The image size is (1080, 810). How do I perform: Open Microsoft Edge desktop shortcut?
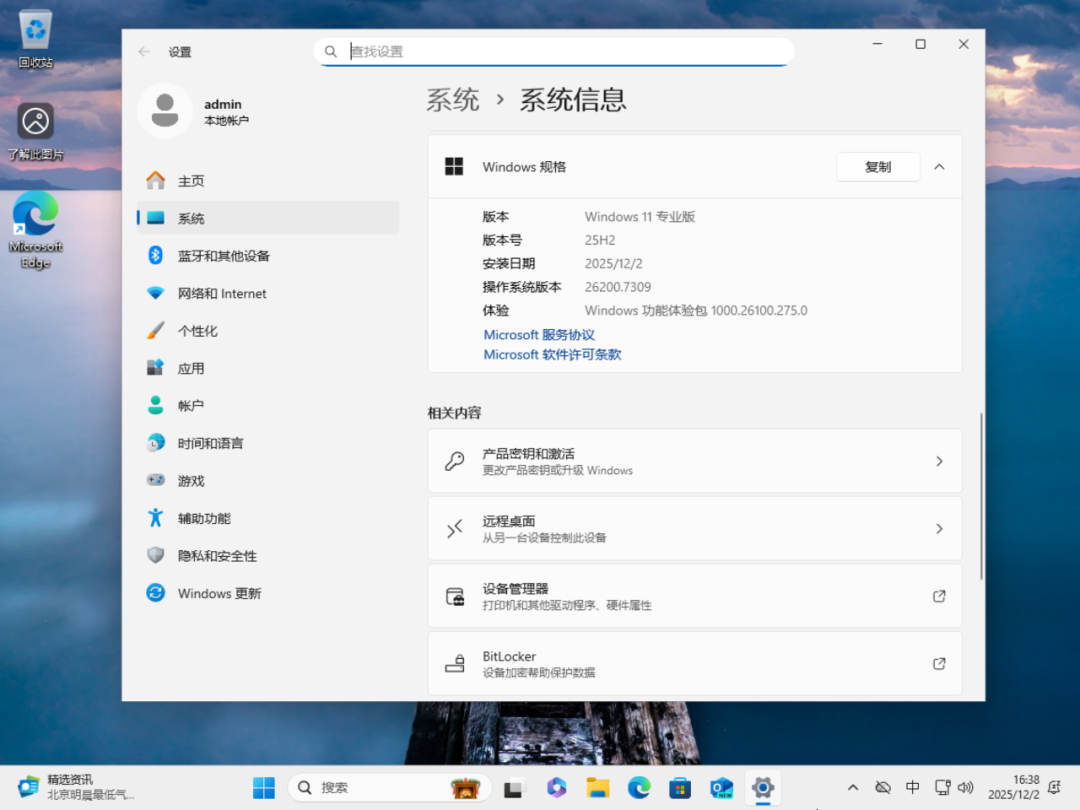pos(35,229)
